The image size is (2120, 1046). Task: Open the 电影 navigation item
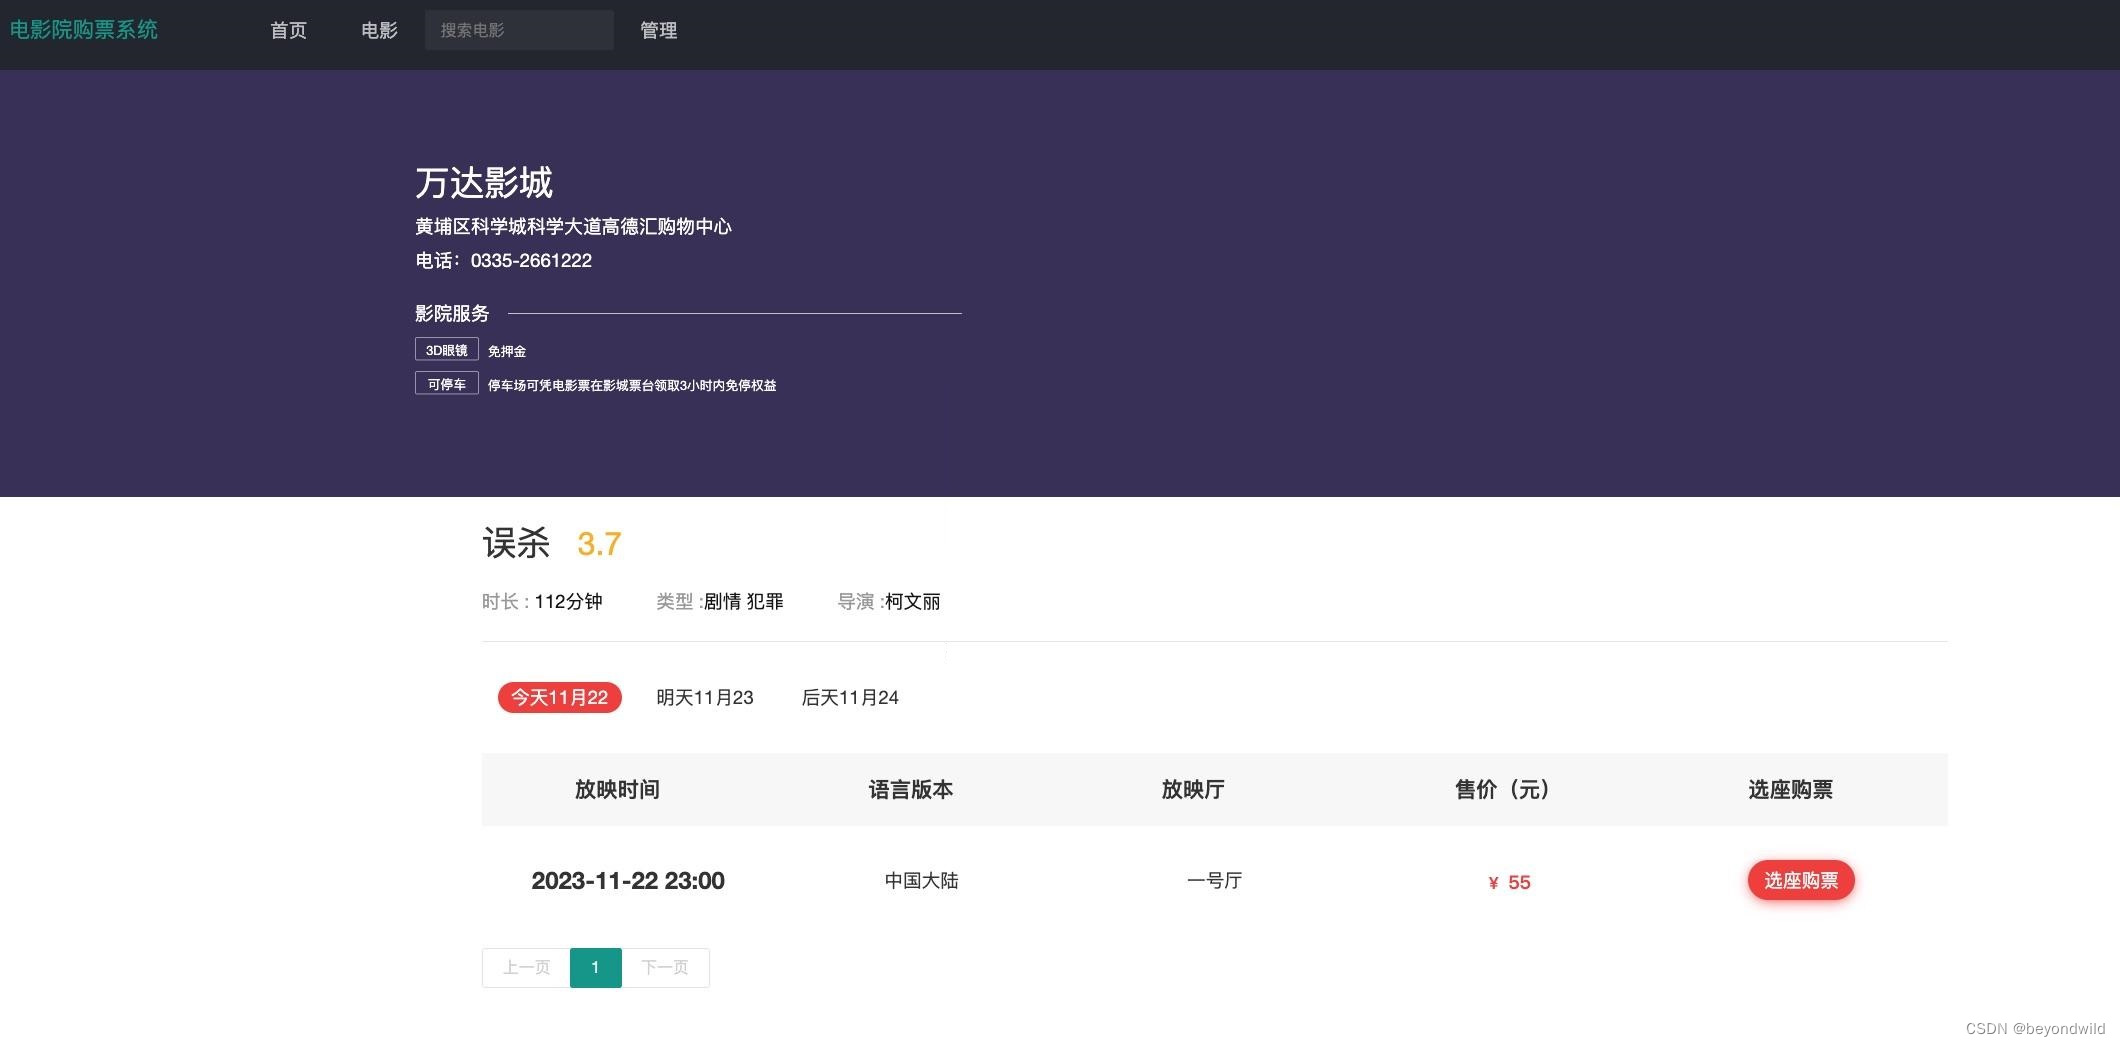click(379, 30)
